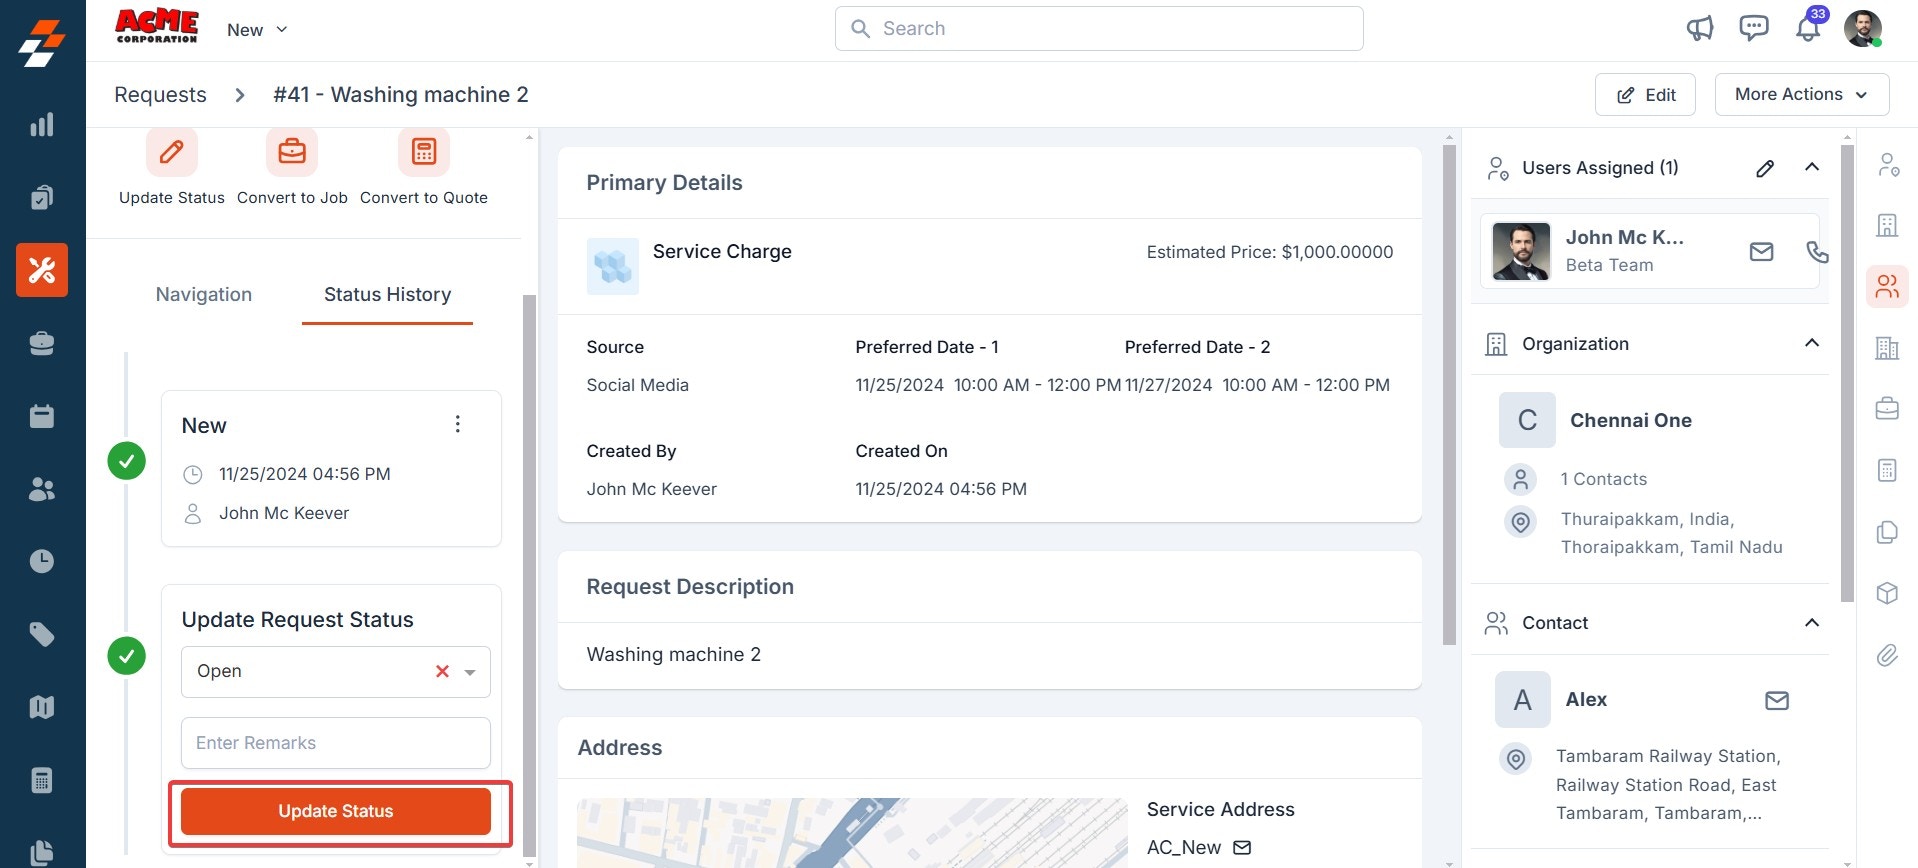Select the wrench tools requests sidebar icon

tap(42, 270)
